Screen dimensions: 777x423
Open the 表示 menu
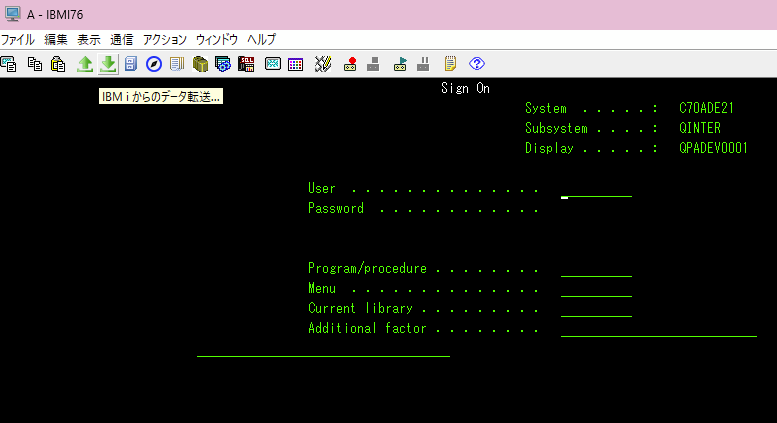89,40
